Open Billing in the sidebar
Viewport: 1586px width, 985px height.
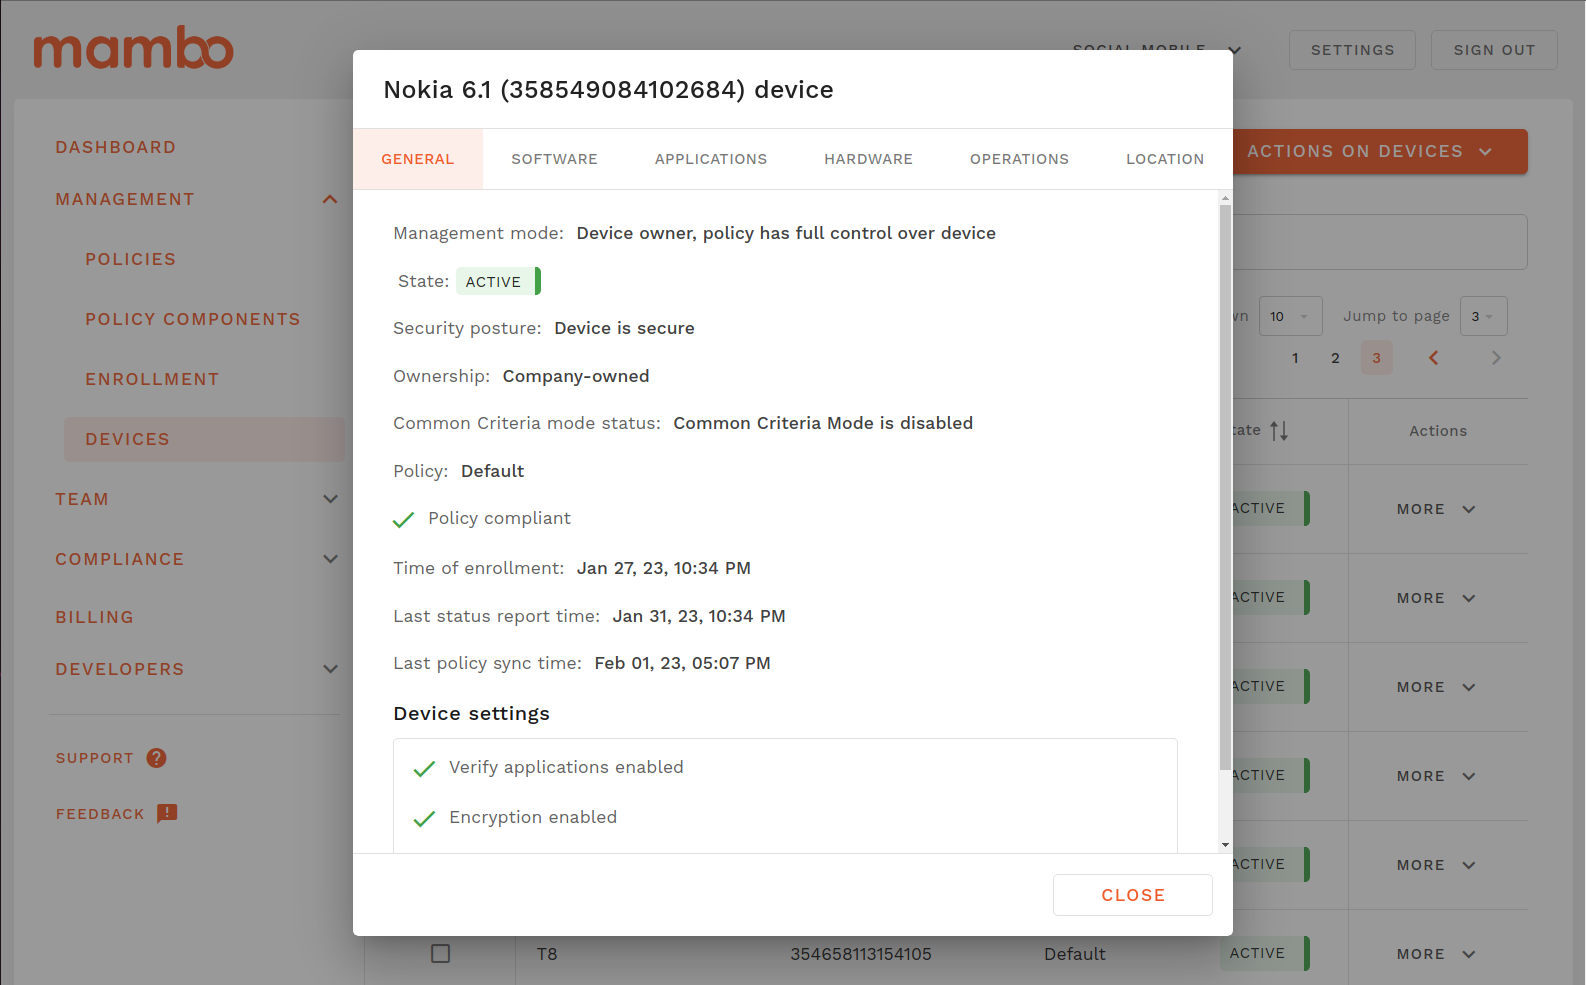[95, 617]
